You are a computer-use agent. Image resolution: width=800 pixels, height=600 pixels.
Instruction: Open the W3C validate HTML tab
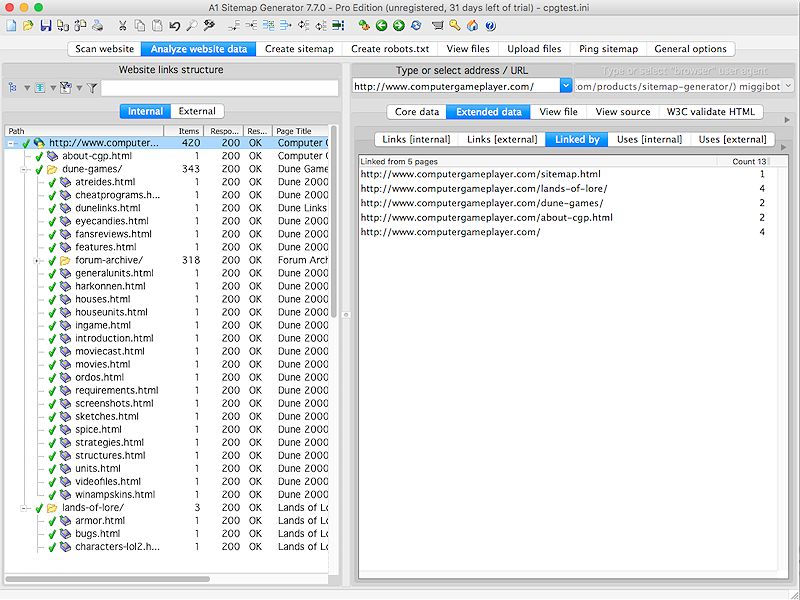pyautogui.click(x=711, y=112)
